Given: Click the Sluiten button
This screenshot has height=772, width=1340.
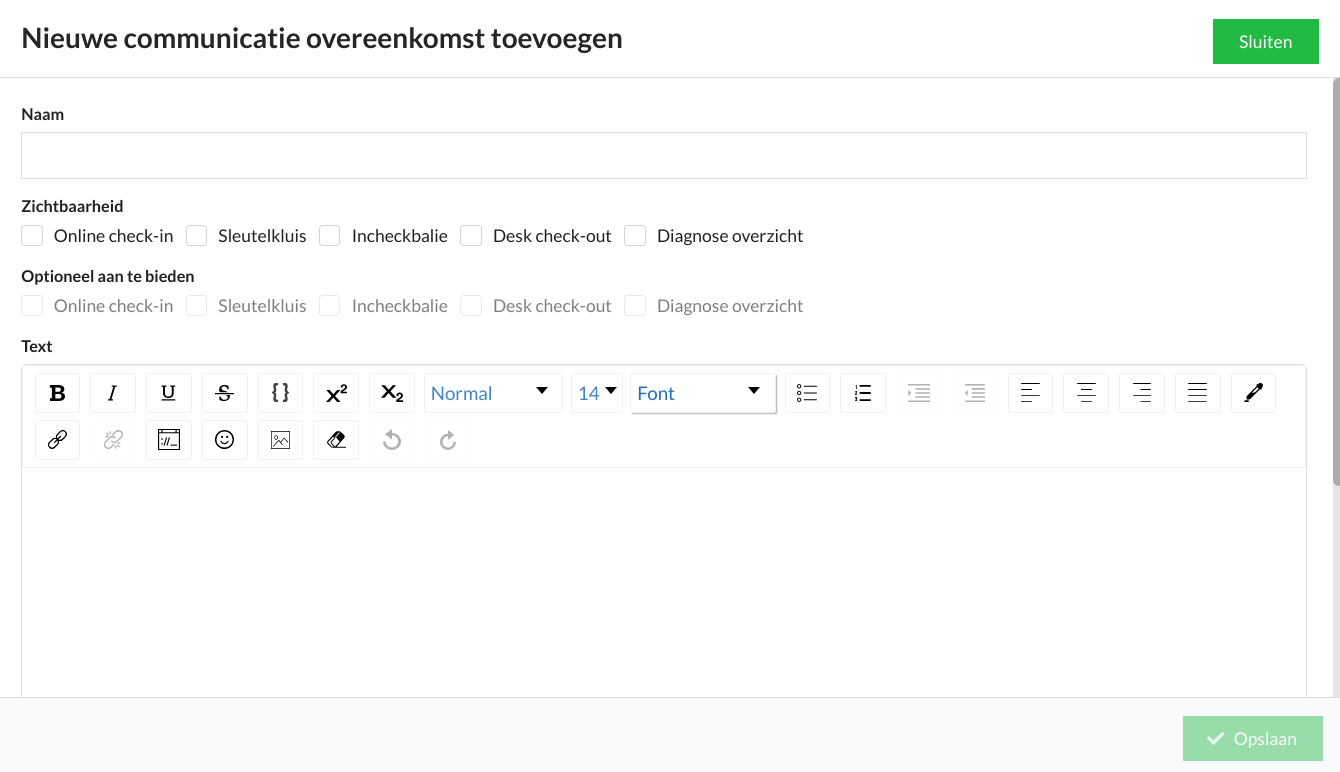Looking at the screenshot, I should coord(1265,42).
